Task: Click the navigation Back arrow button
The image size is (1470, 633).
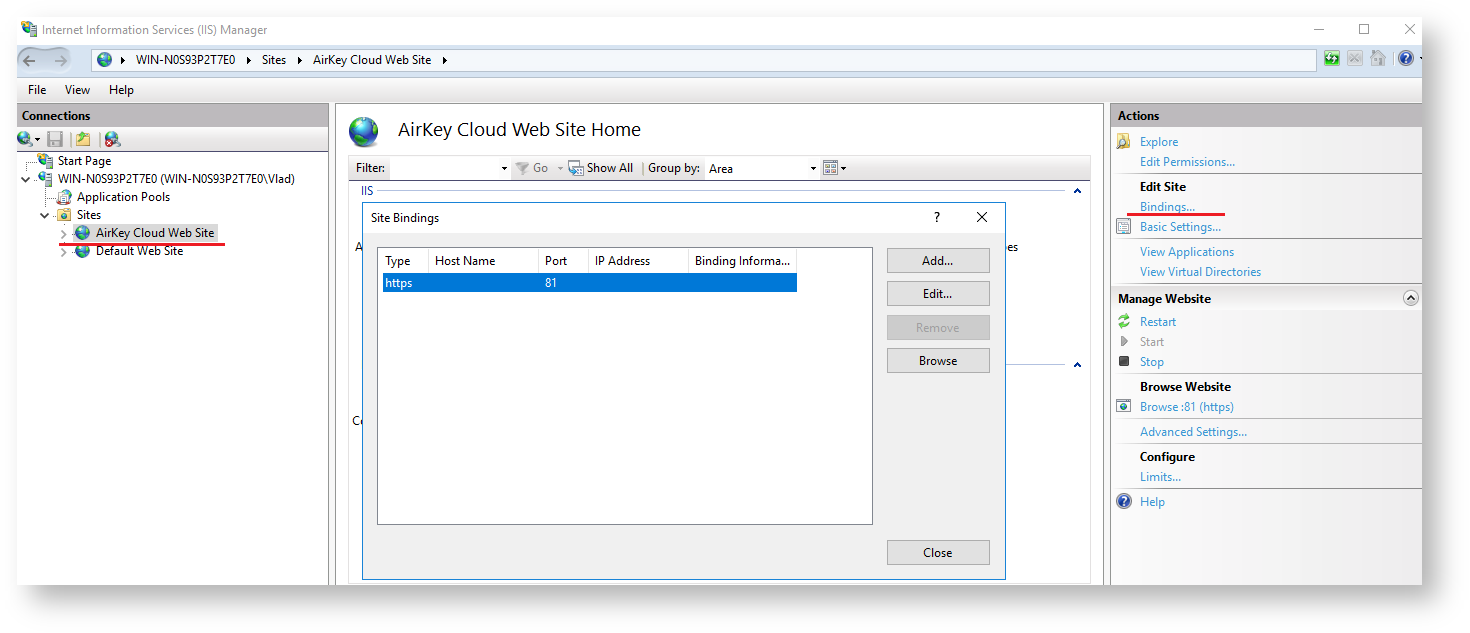Action: pos(30,60)
